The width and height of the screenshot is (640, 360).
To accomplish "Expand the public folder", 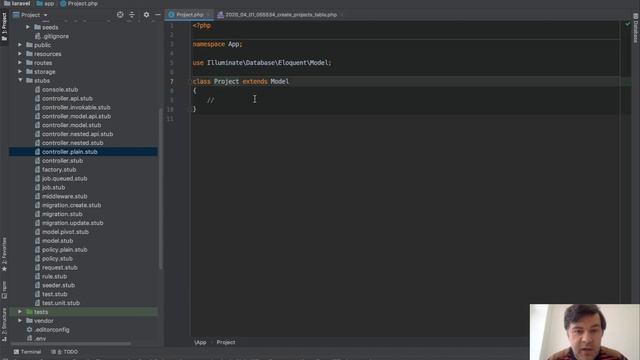I will [20, 45].
